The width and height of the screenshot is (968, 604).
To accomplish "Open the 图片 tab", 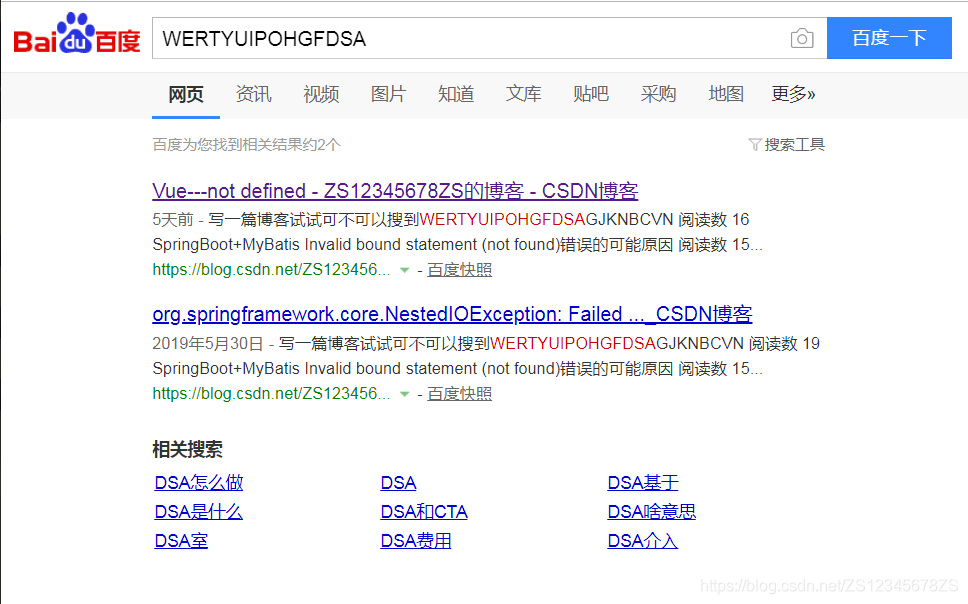I will (x=388, y=94).
